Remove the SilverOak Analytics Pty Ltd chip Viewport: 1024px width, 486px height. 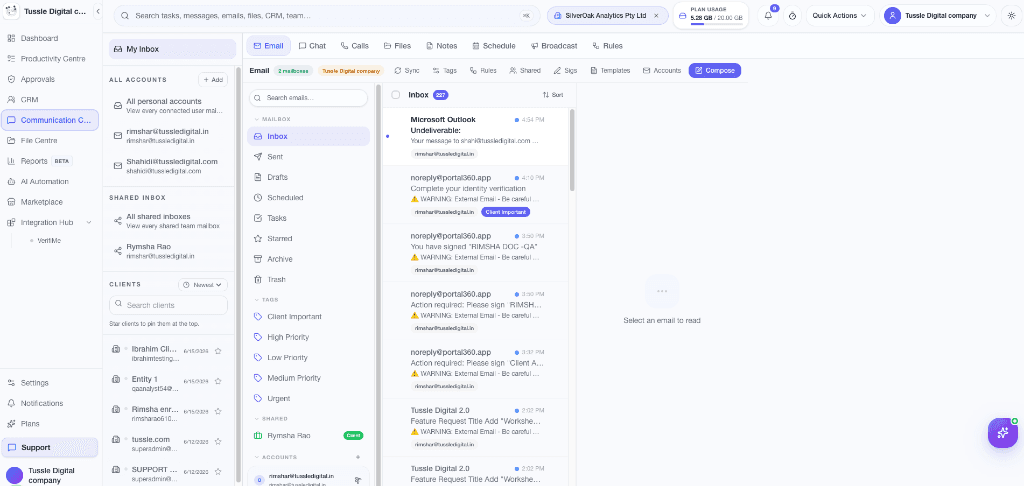pos(656,16)
